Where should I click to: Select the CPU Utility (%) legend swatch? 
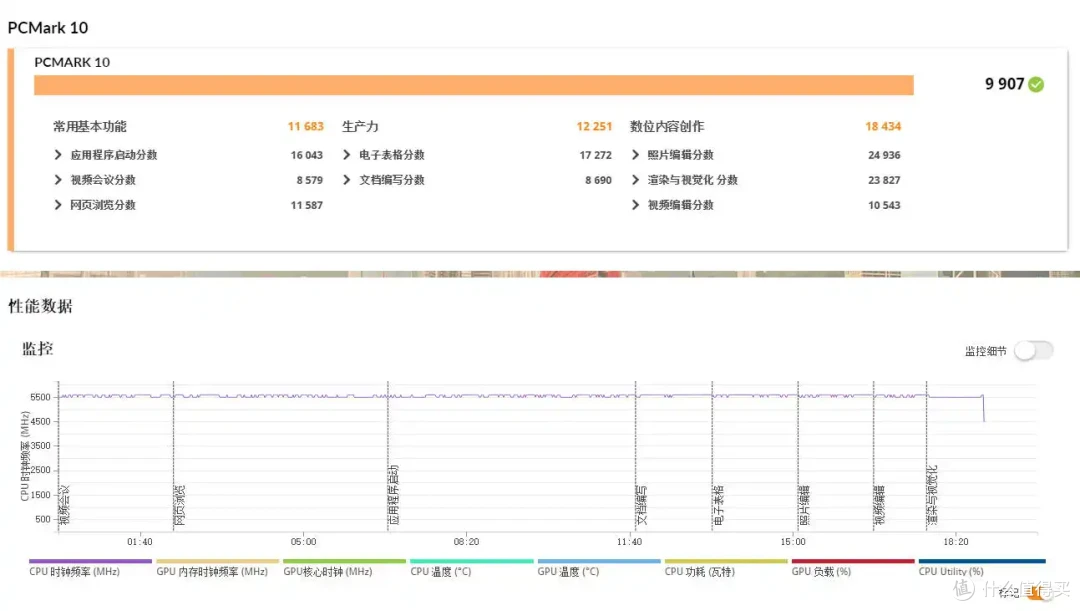(982, 561)
